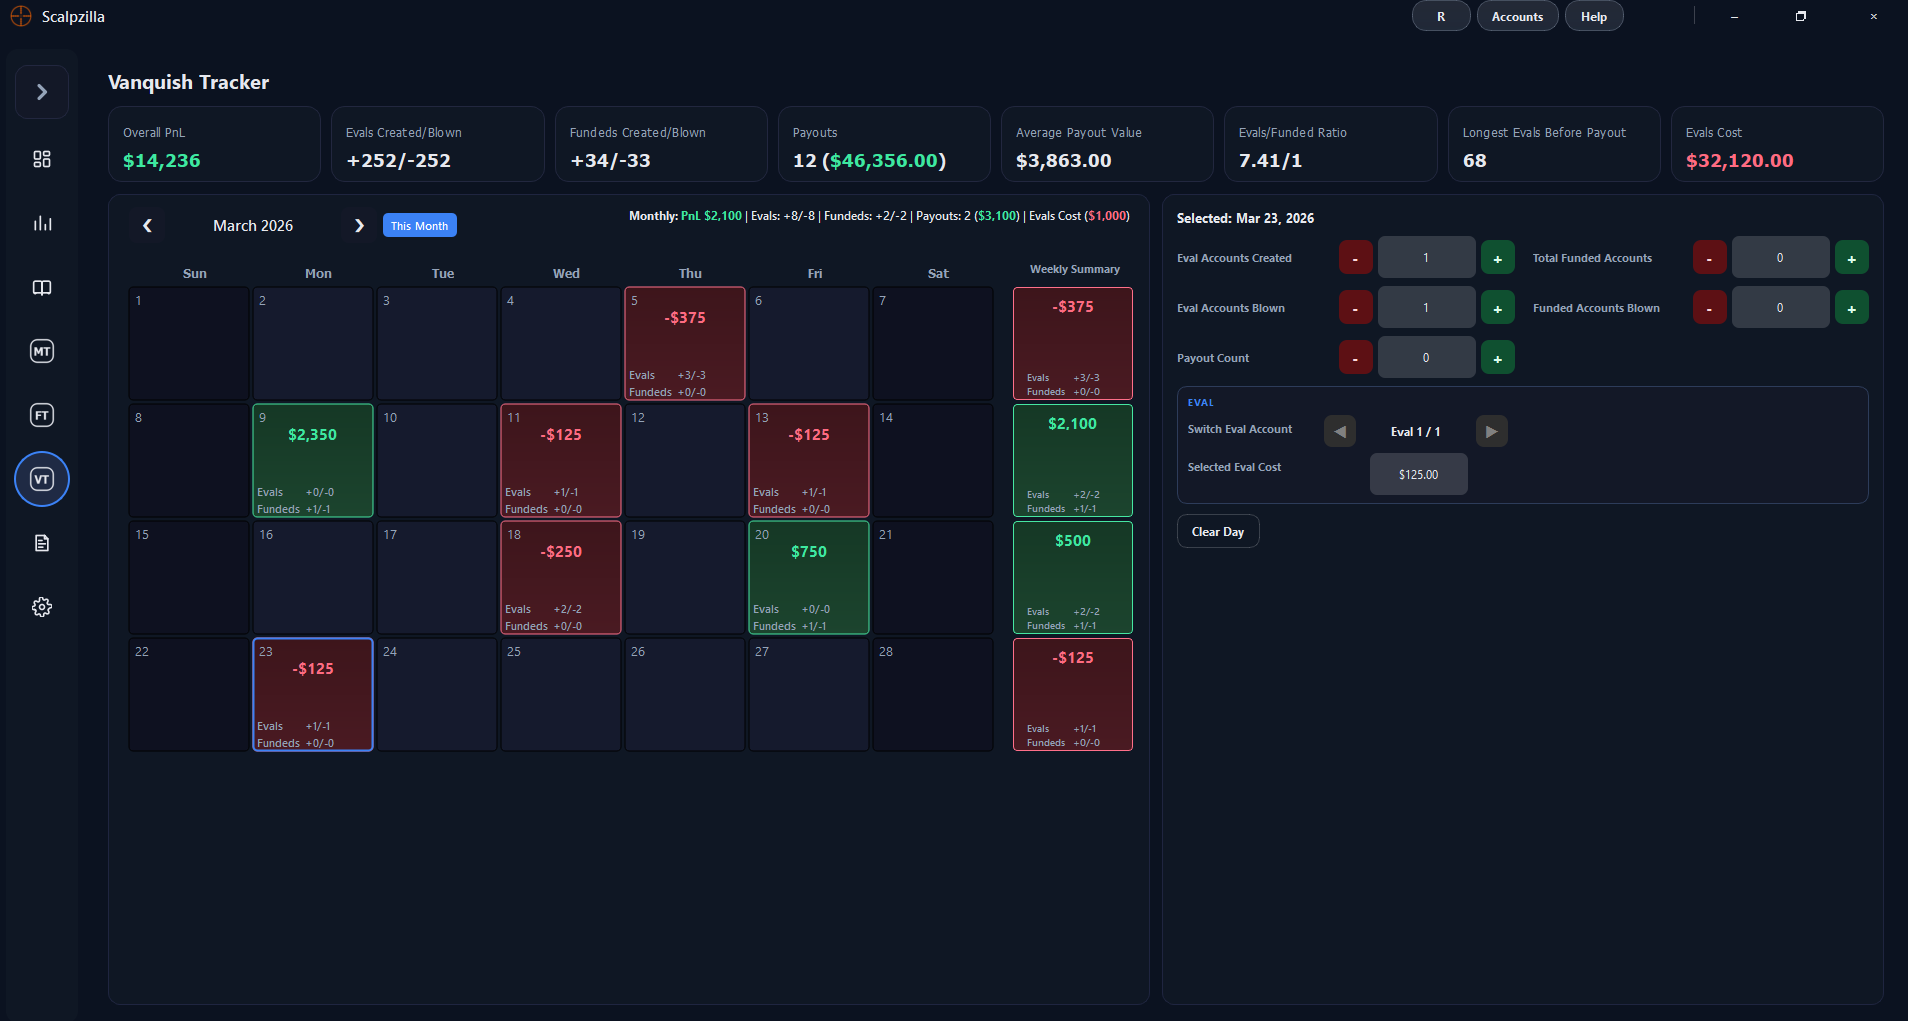Select the empty March 14 day cell
The image size is (1908, 1021).
click(x=933, y=461)
